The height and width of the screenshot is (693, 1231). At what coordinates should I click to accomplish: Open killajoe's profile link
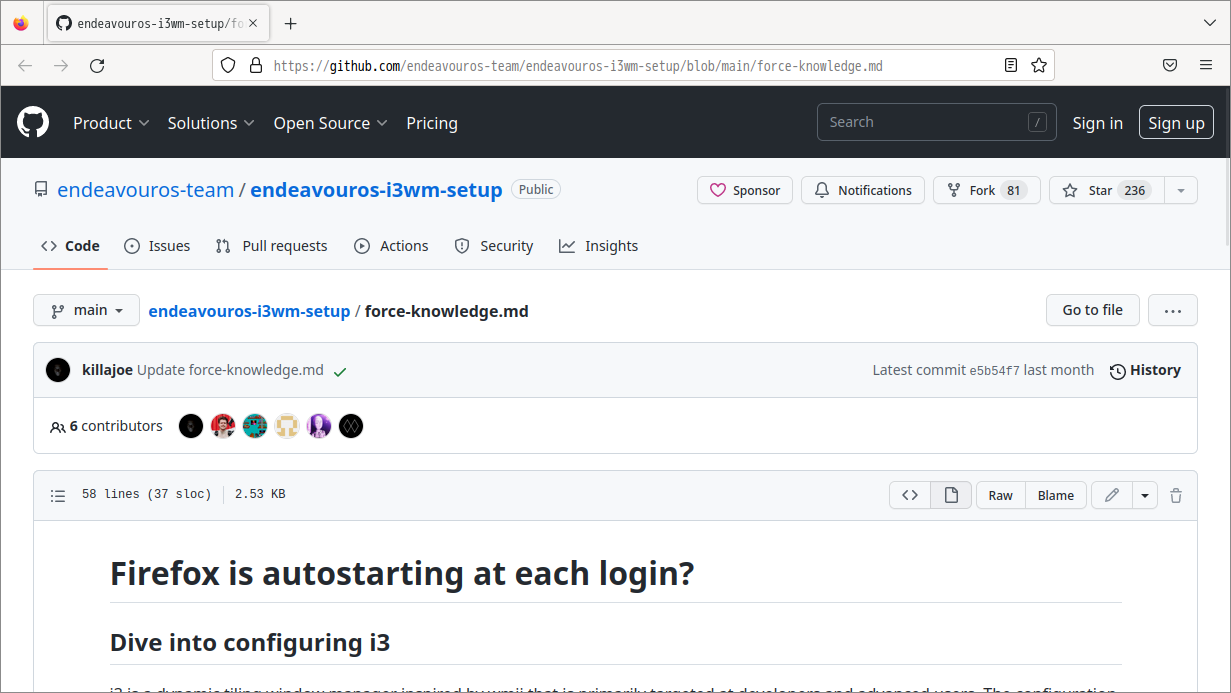click(107, 370)
